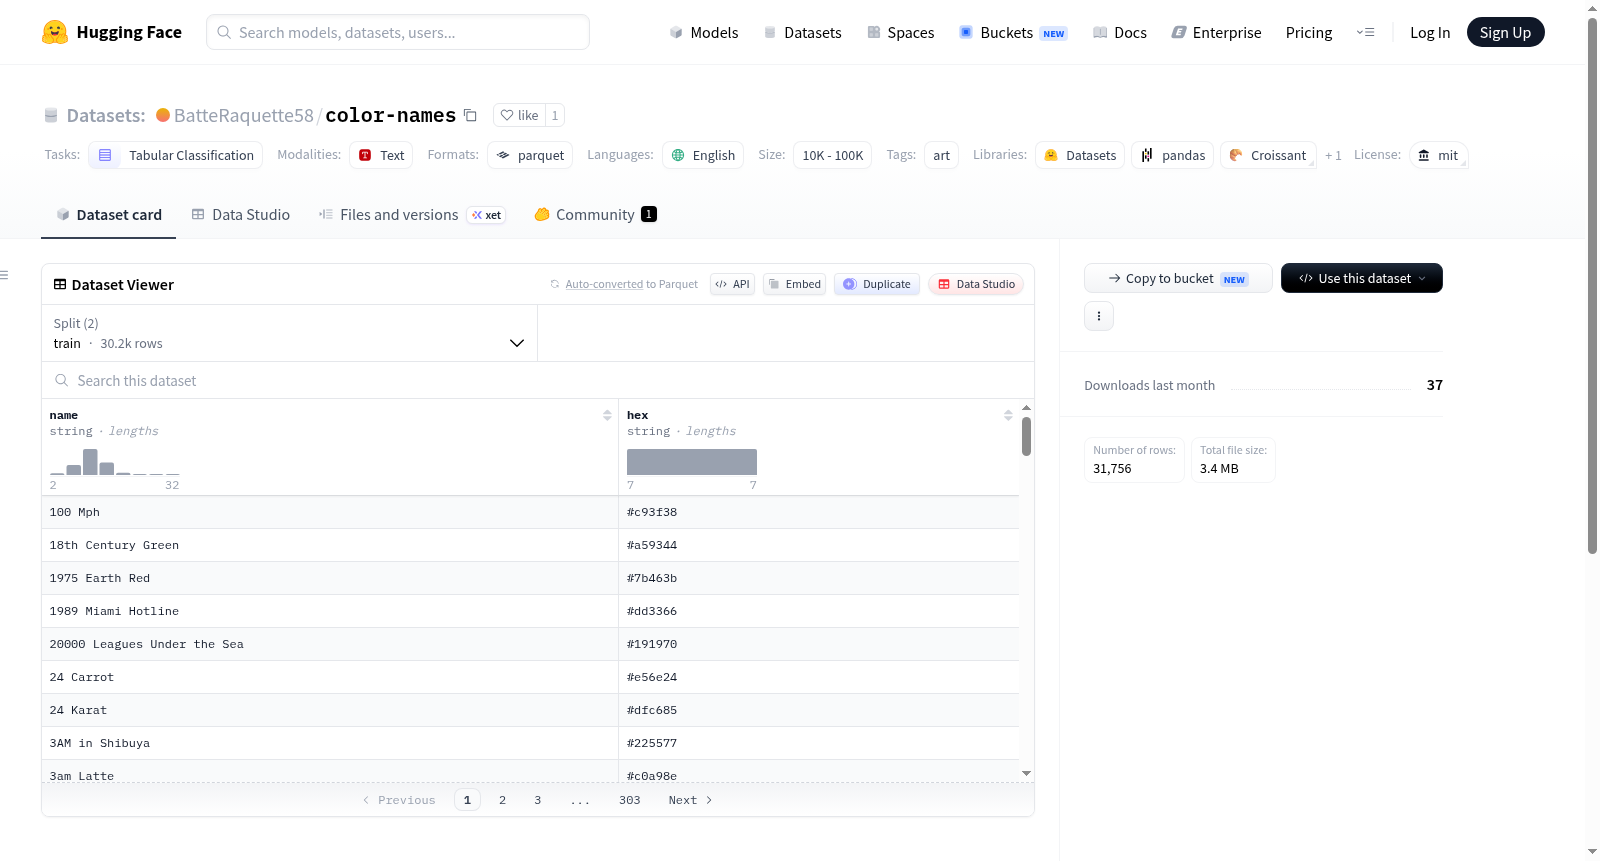Open the Use this dataset dropdown
Image resolution: width=1600 pixels, height=861 pixels.
[1362, 278]
